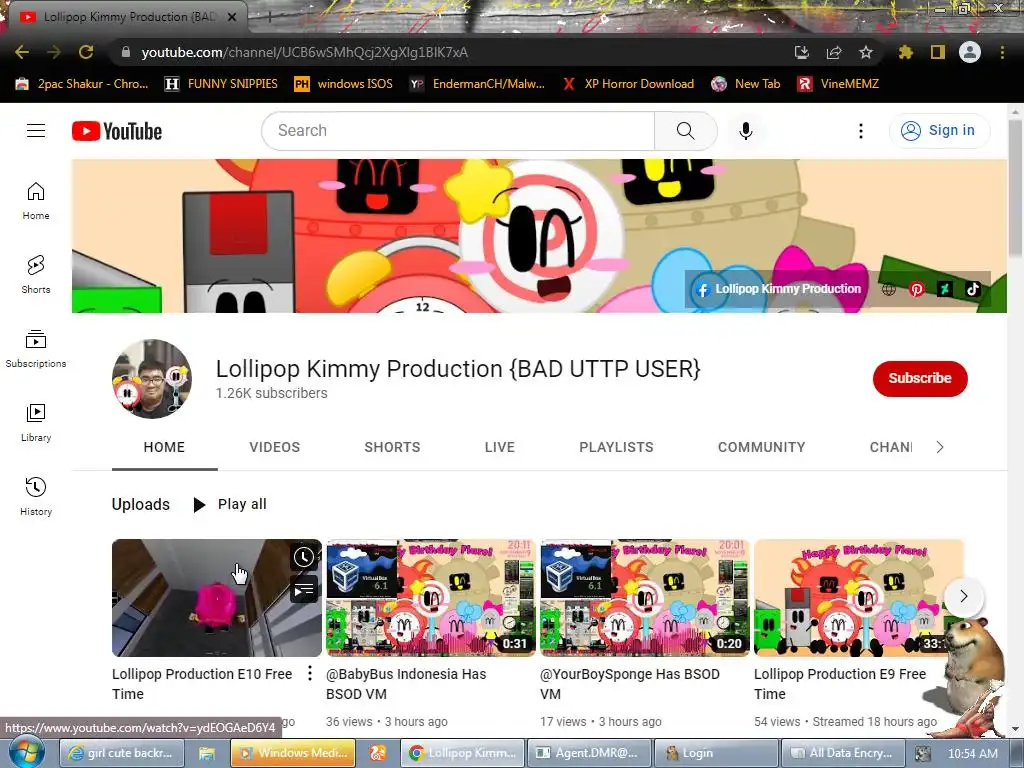
Task: Open FUNNY SNIPPIES bookmark
Action: coord(221,84)
